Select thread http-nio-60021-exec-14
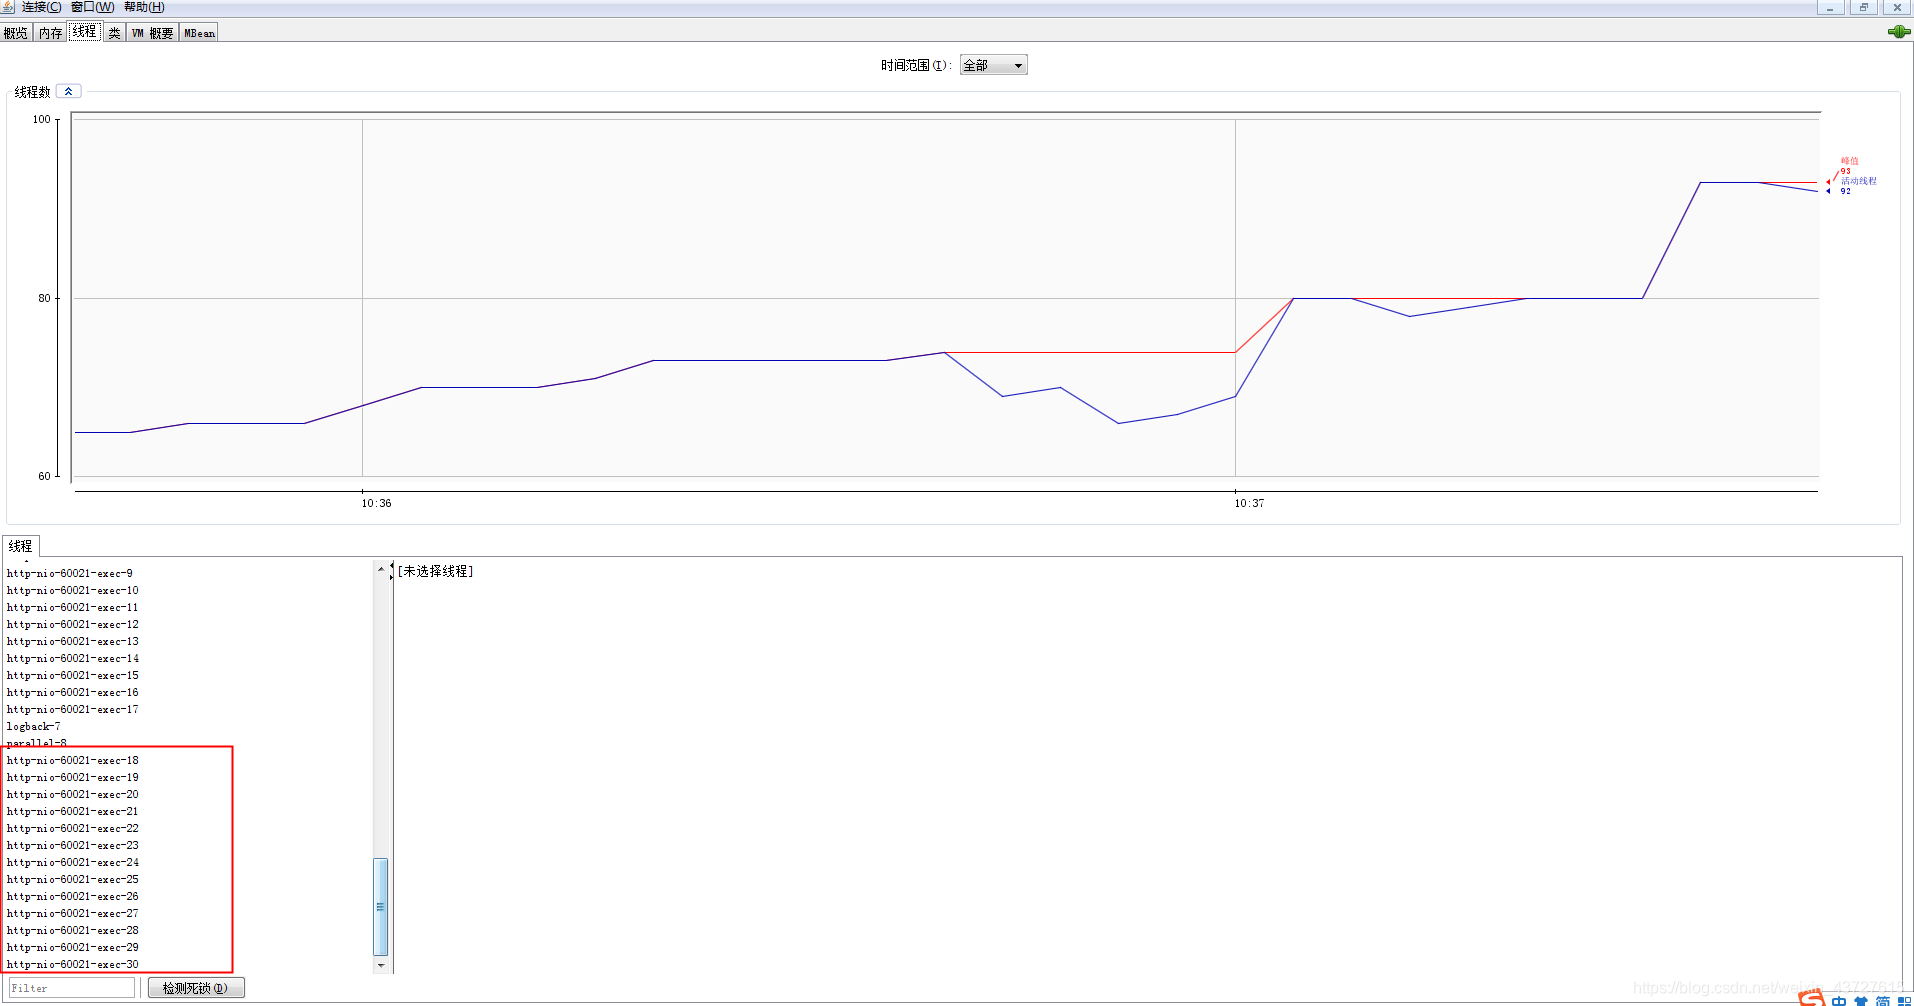Image resolution: width=1914 pixels, height=1006 pixels. [x=73, y=659]
